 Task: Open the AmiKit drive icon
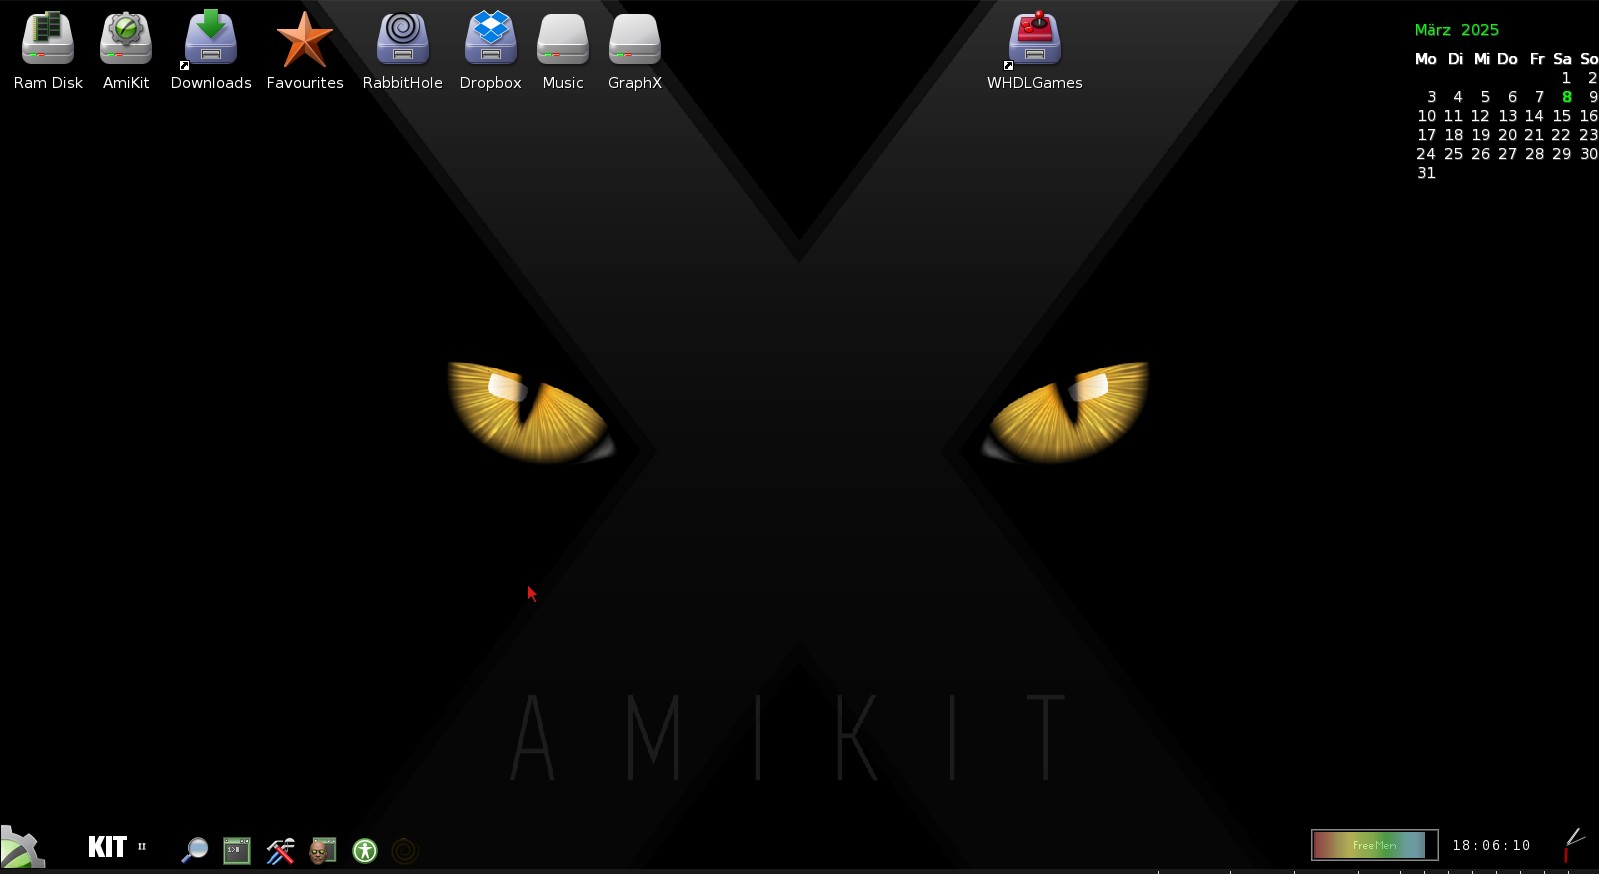(x=126, y=39)
